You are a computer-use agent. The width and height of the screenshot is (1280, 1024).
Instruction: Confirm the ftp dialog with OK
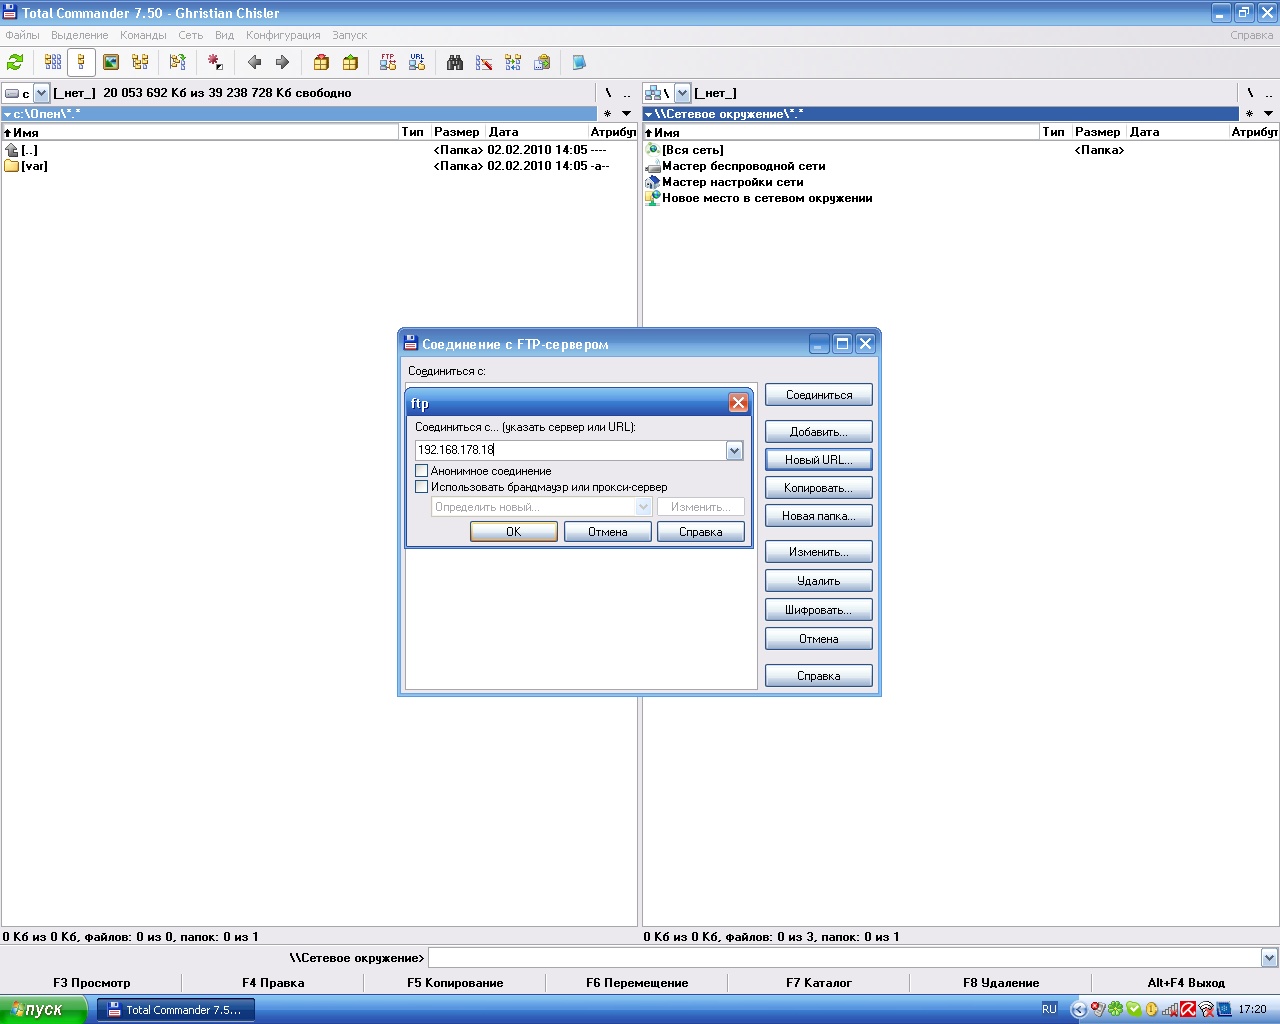tap(514, 532)
